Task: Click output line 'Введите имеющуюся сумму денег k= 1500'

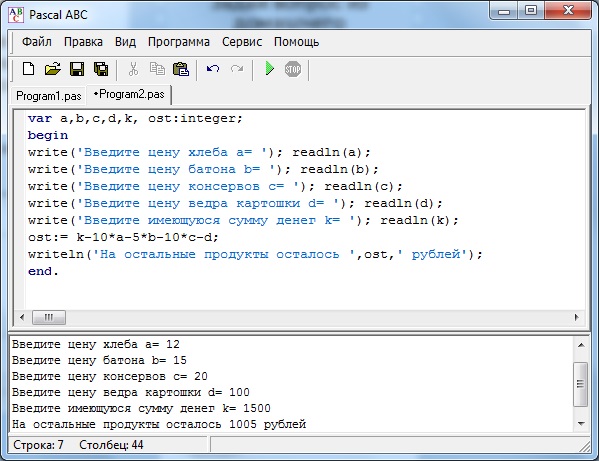Action: pyautogui.click(x=141, y=408)
